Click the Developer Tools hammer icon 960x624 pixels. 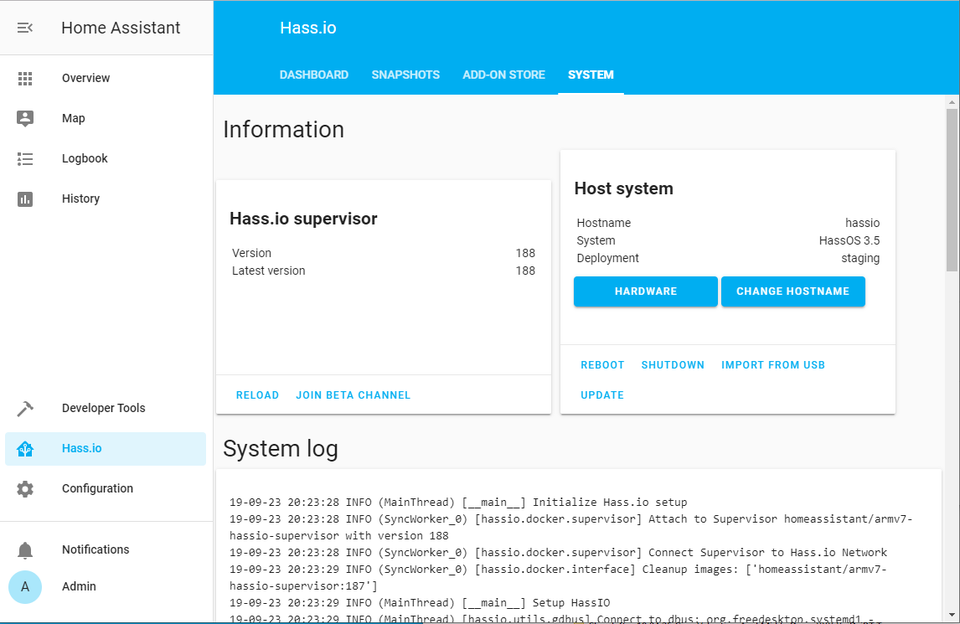(25, 408)
